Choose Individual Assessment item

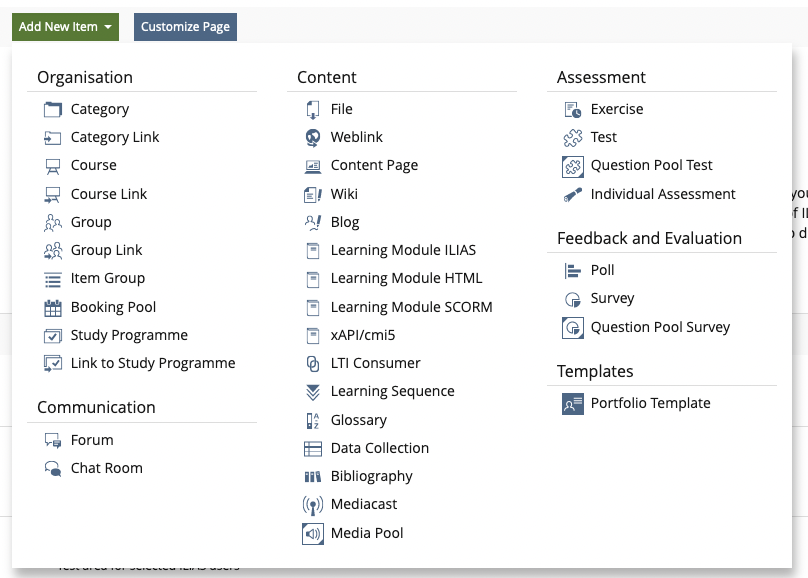pyautogui.click(x=662, y=194)
